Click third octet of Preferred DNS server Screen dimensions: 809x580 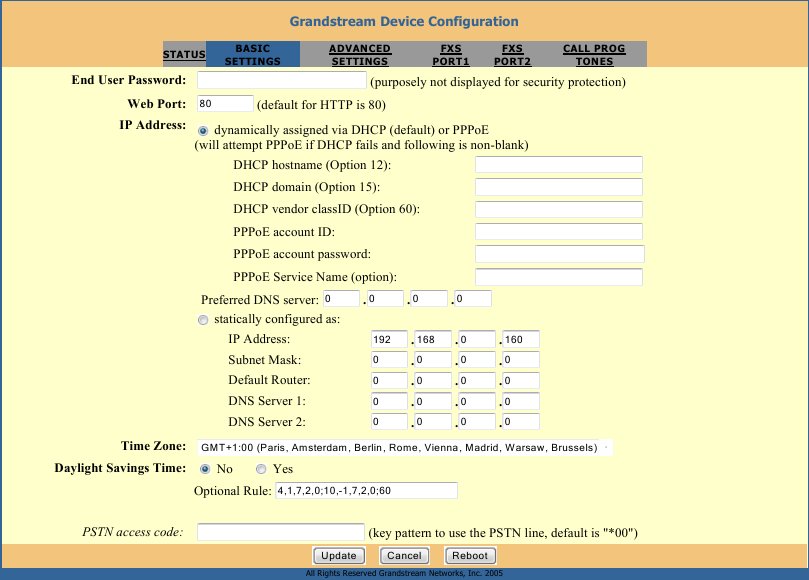[x=429, y=298]
